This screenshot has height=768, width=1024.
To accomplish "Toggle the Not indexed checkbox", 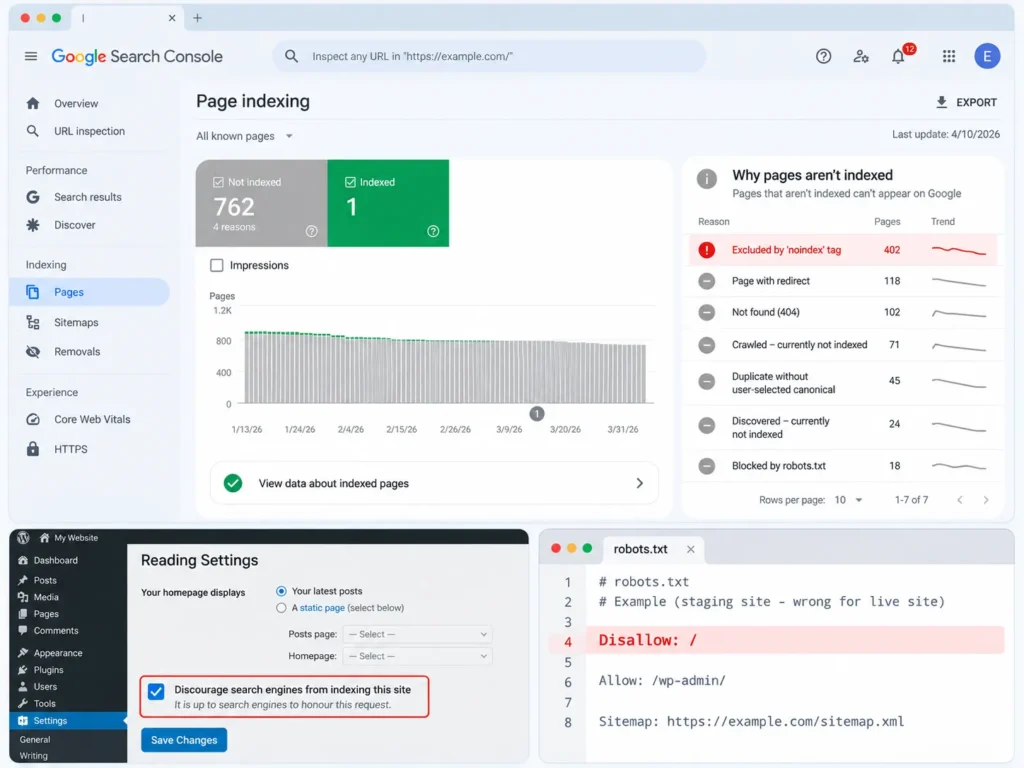I will coord(218,182).
